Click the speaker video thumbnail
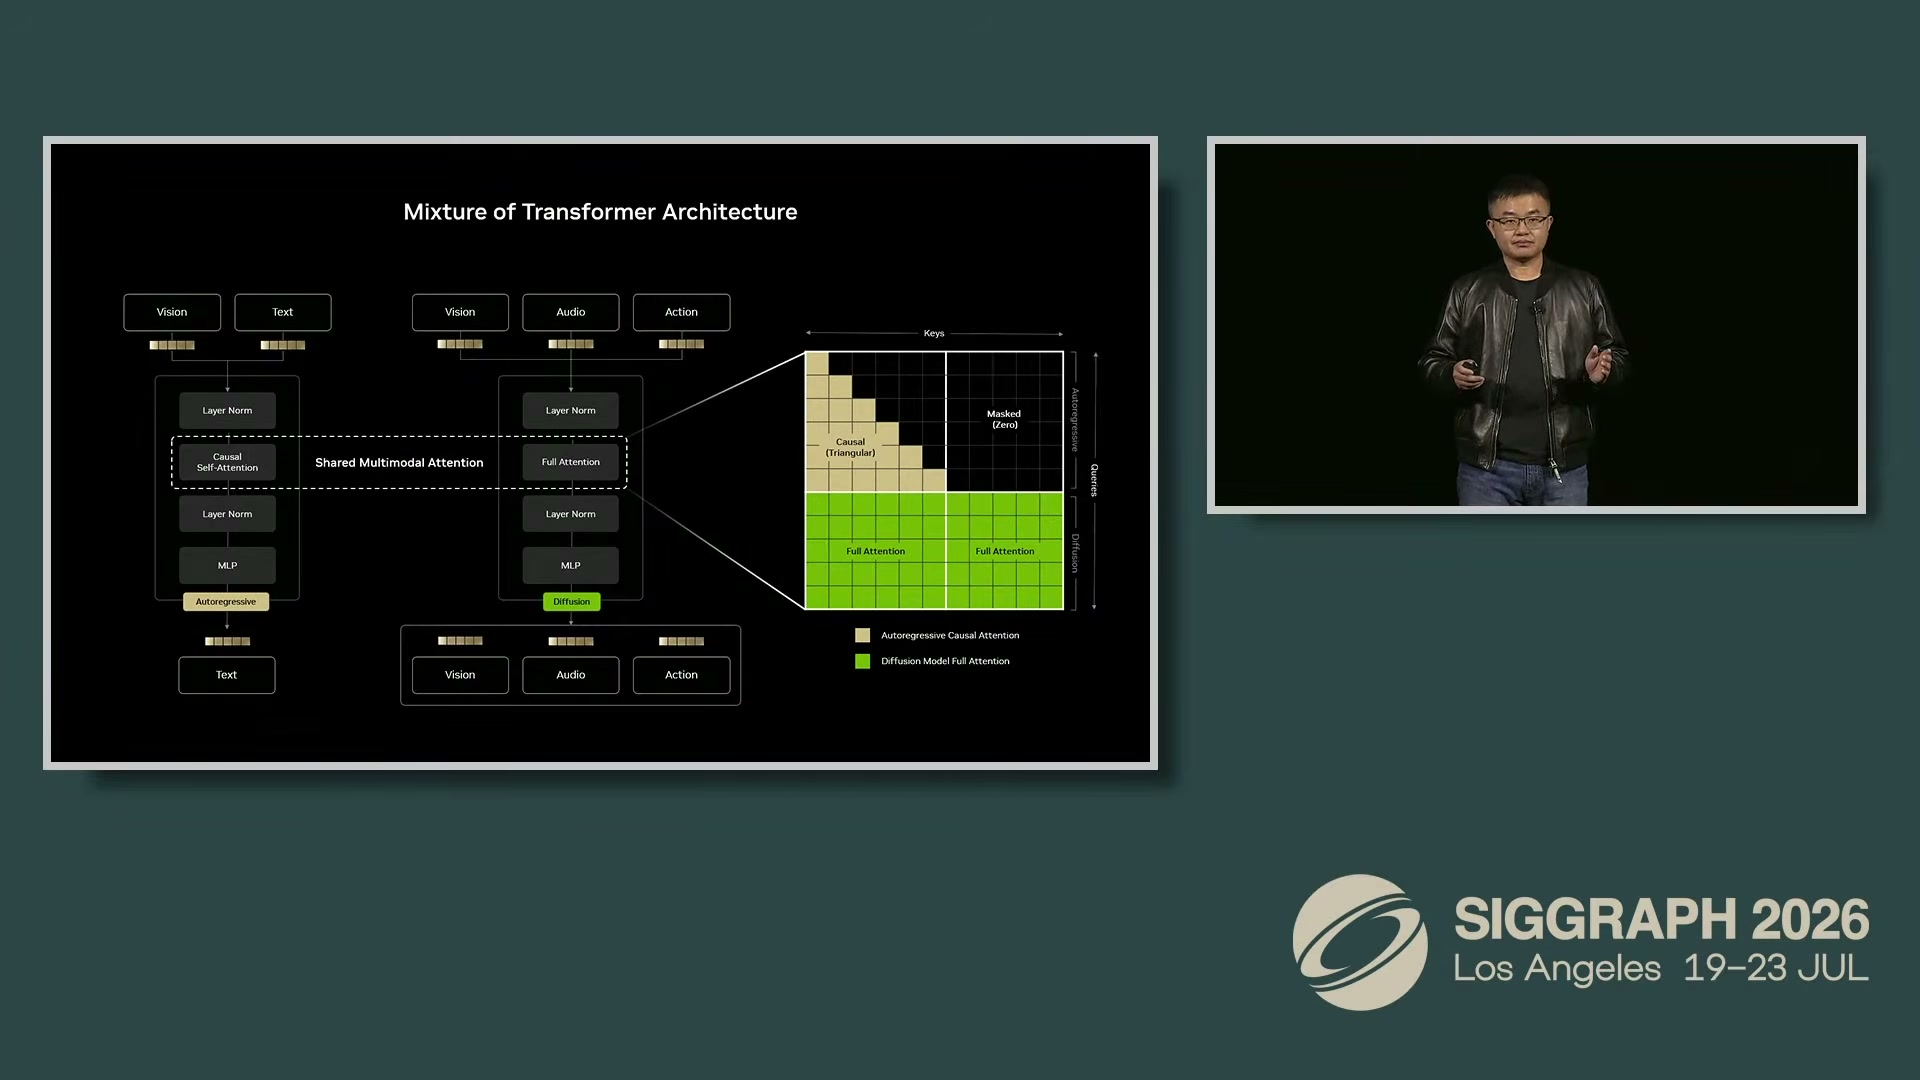 point(1536,325)
